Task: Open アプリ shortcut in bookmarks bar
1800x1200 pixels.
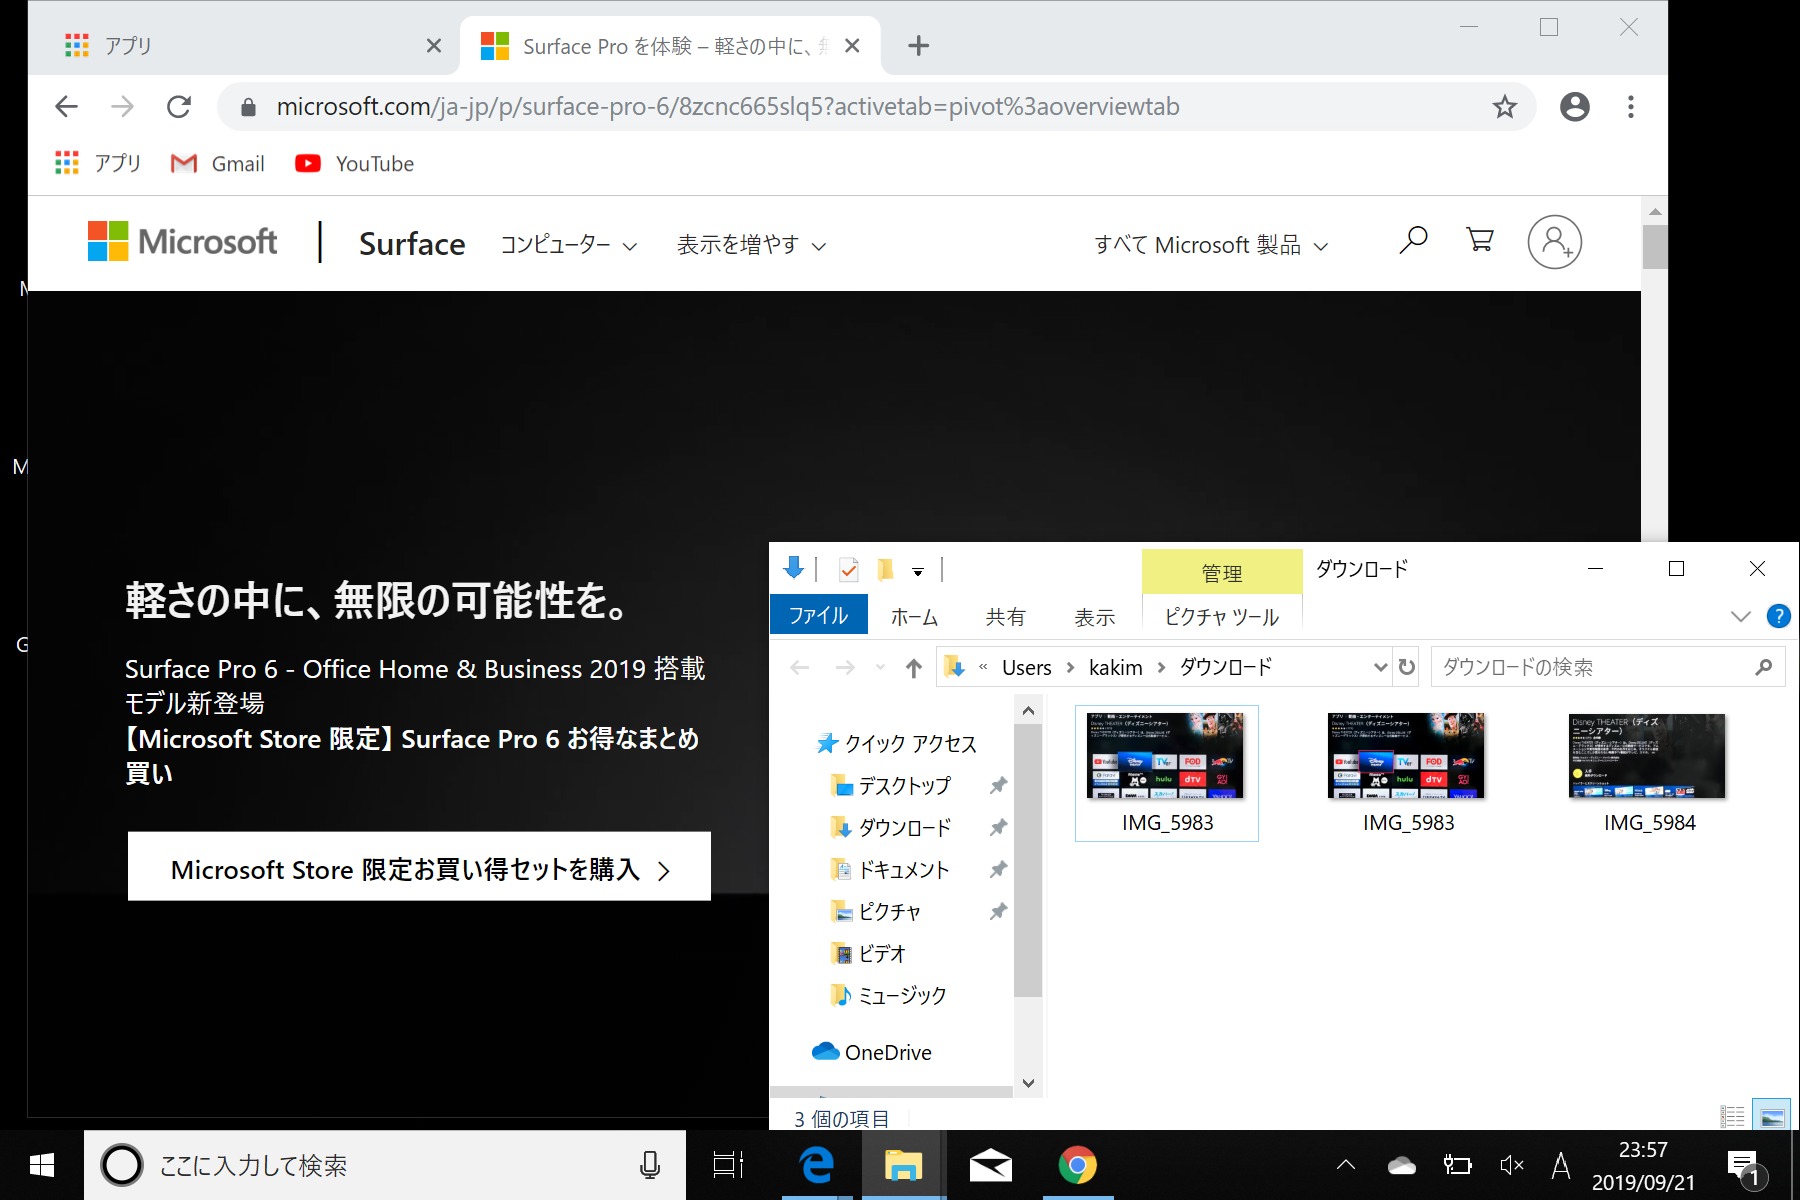Action: click(x=98, y=164)
